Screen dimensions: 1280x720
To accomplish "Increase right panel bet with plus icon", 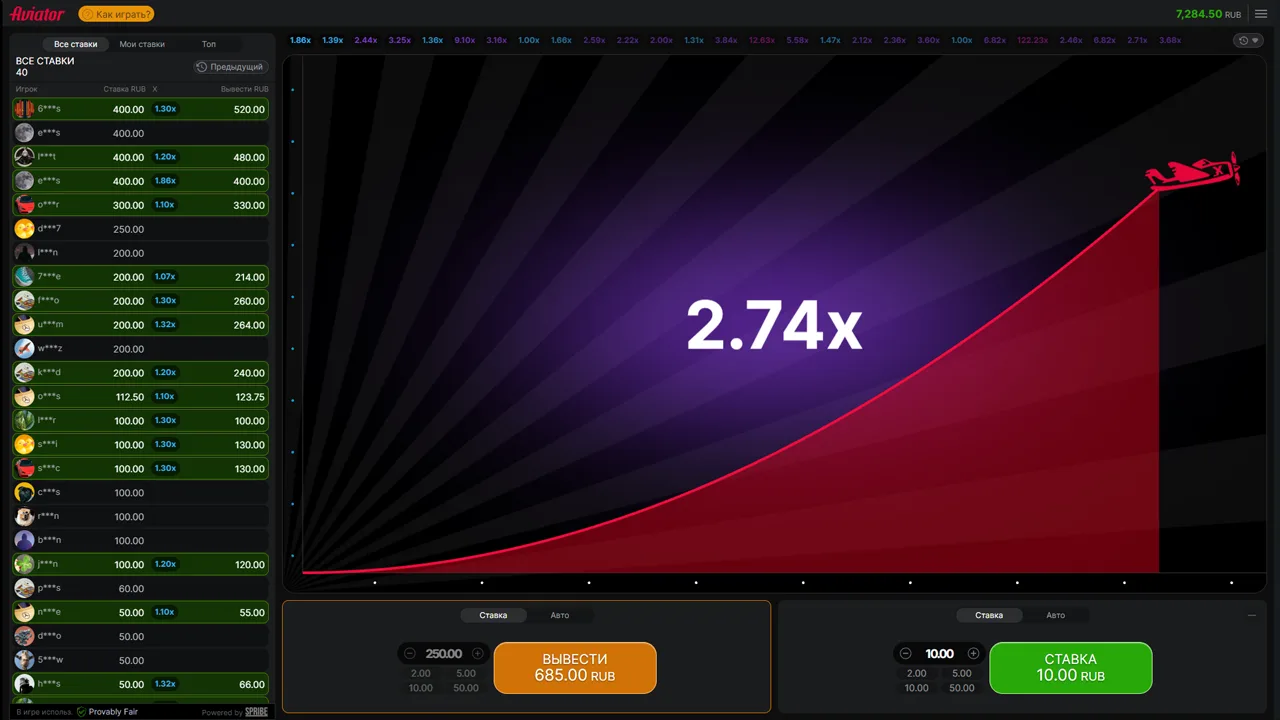I will tap(973, 654).
